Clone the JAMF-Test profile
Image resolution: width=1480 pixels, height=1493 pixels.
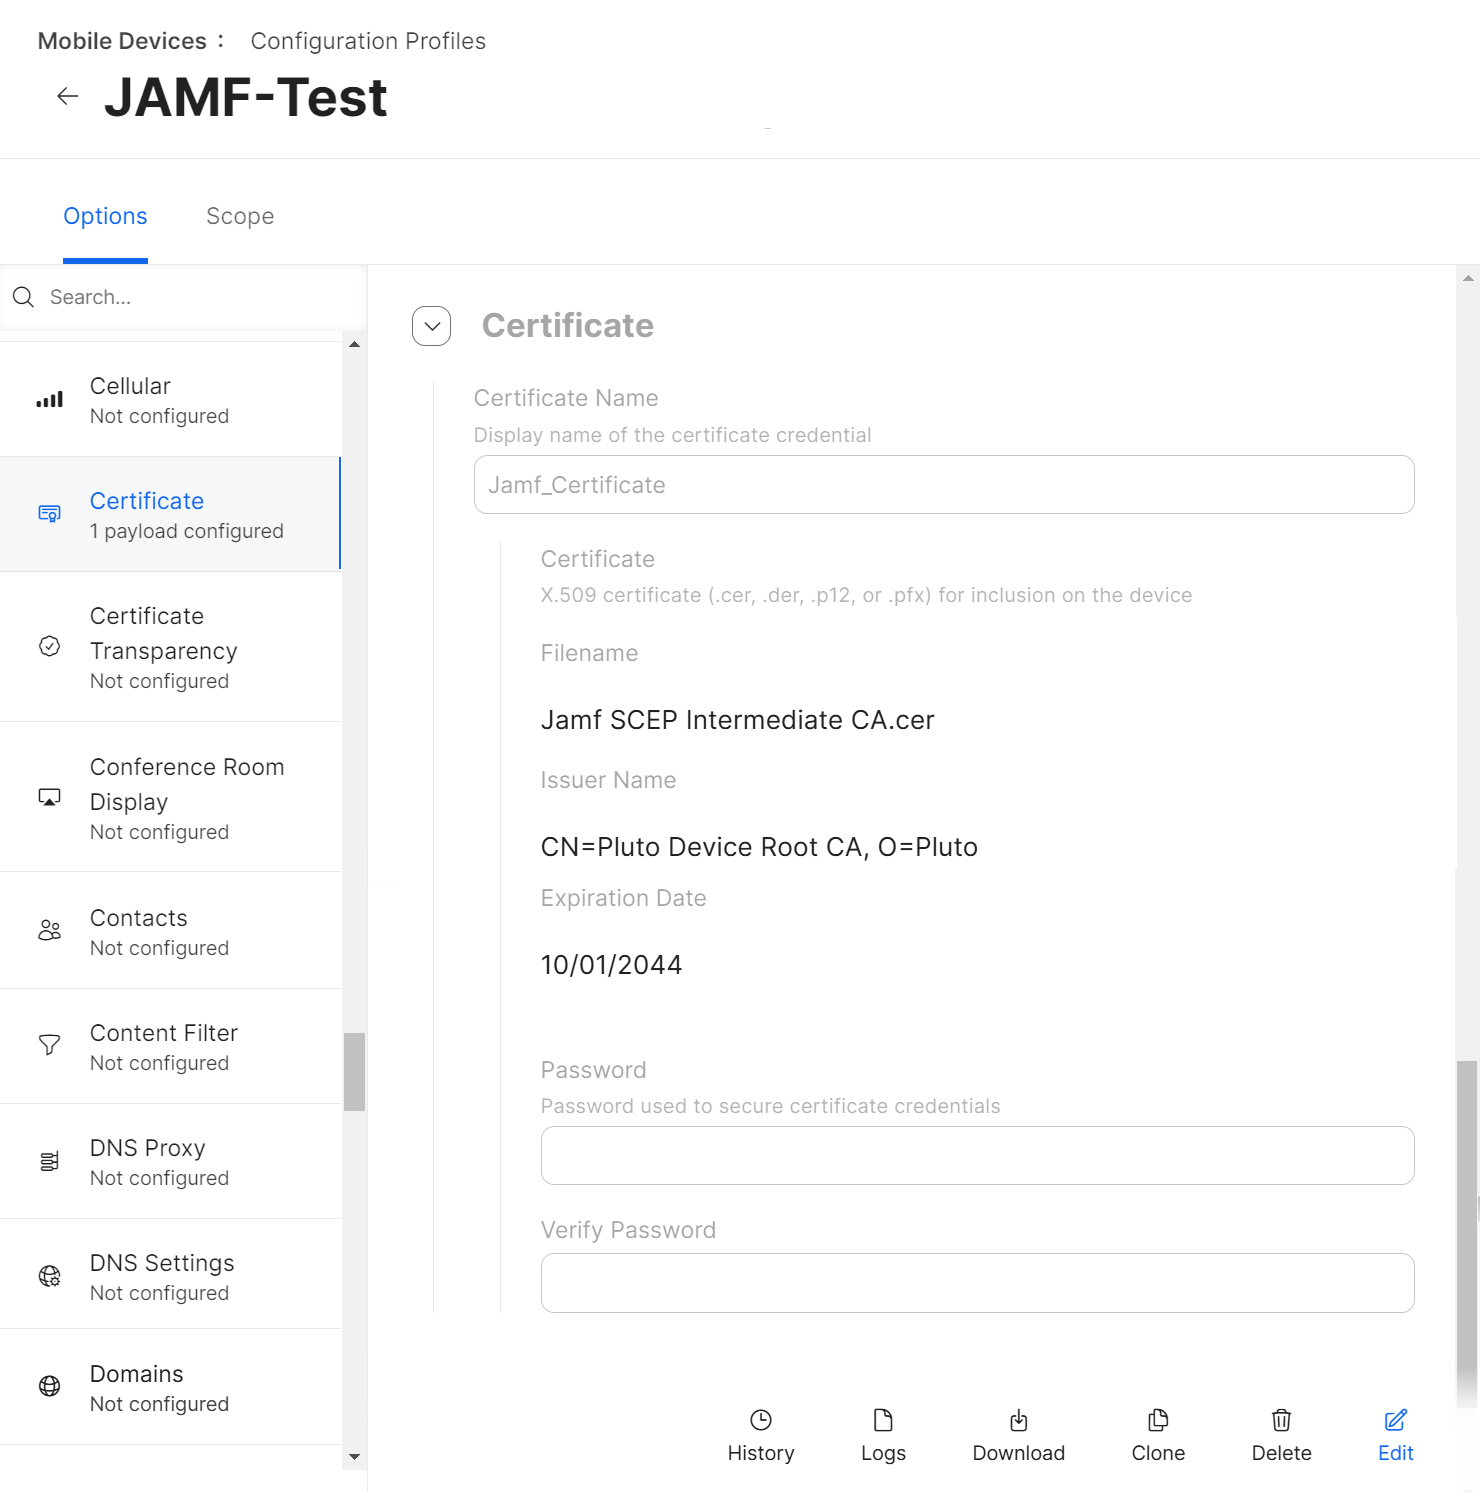(1158, 1435)
